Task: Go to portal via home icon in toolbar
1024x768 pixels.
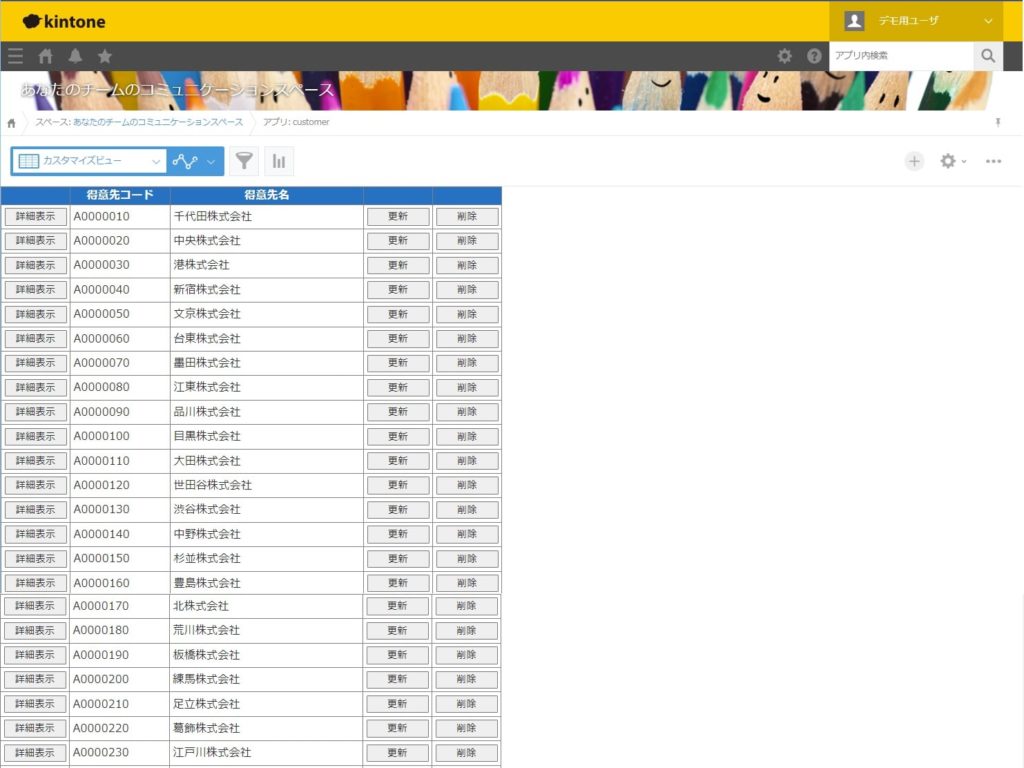Action: (45, 56)
